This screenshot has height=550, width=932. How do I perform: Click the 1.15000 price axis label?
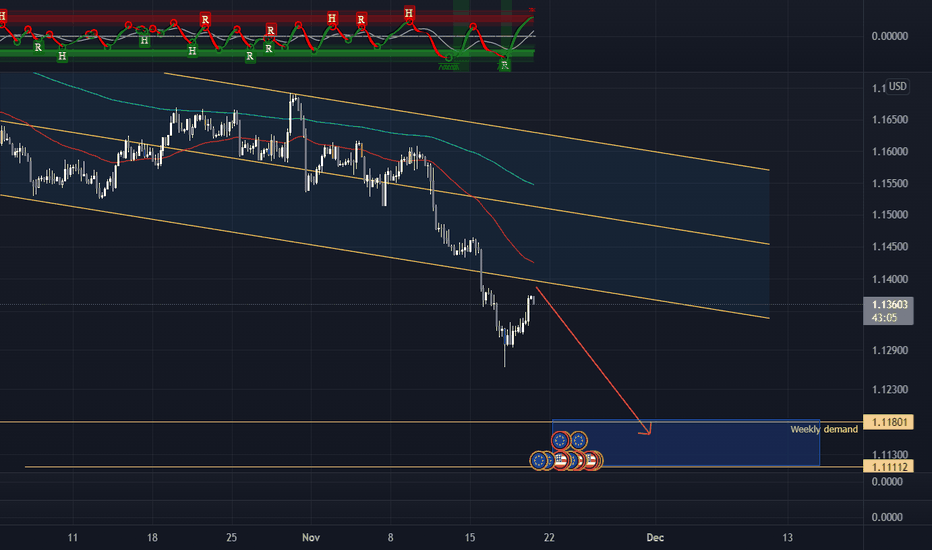tap(890, 215)
